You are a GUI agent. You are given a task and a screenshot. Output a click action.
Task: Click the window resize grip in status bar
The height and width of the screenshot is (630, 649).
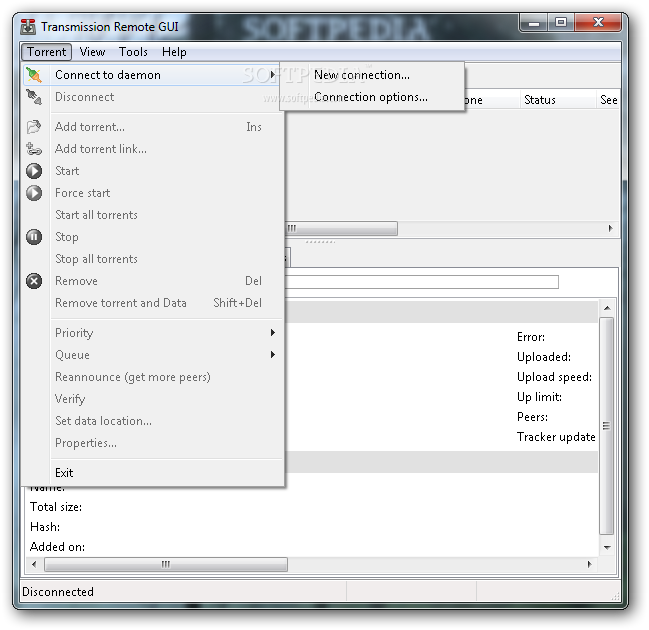(615, 596)
